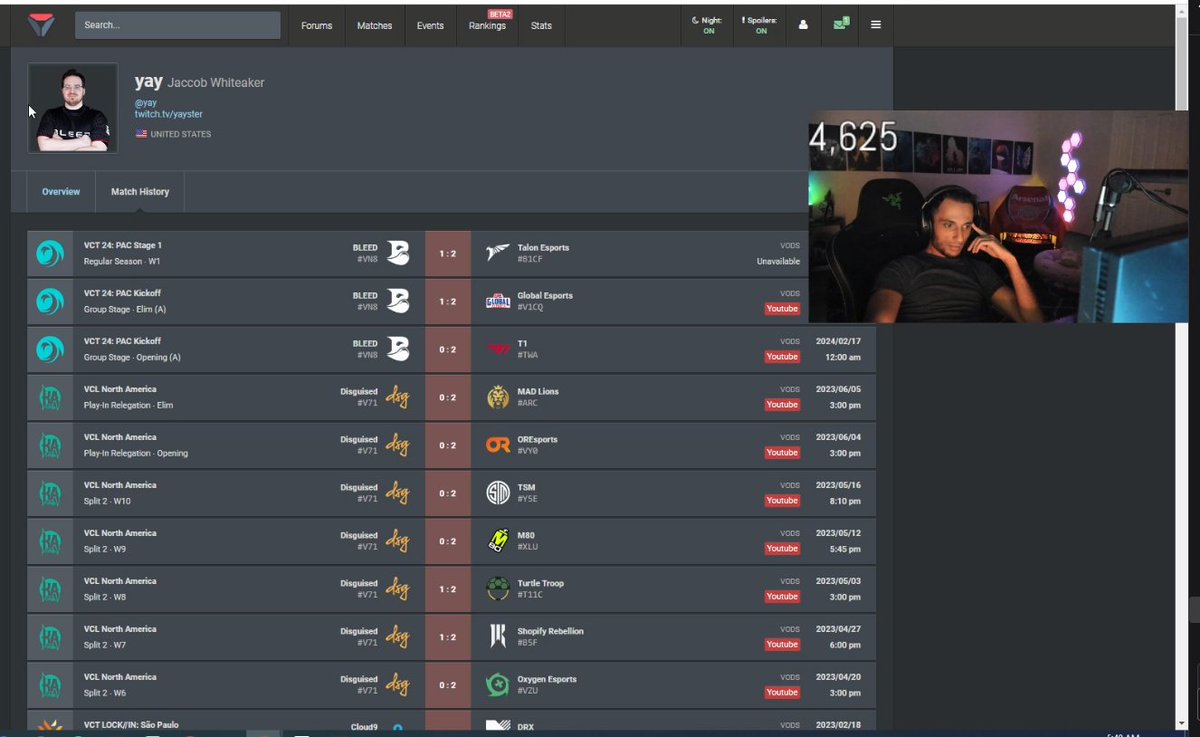Click the Global Esports team logo
Viewport: 1200px width, 737px height.
tap(498, 302)
